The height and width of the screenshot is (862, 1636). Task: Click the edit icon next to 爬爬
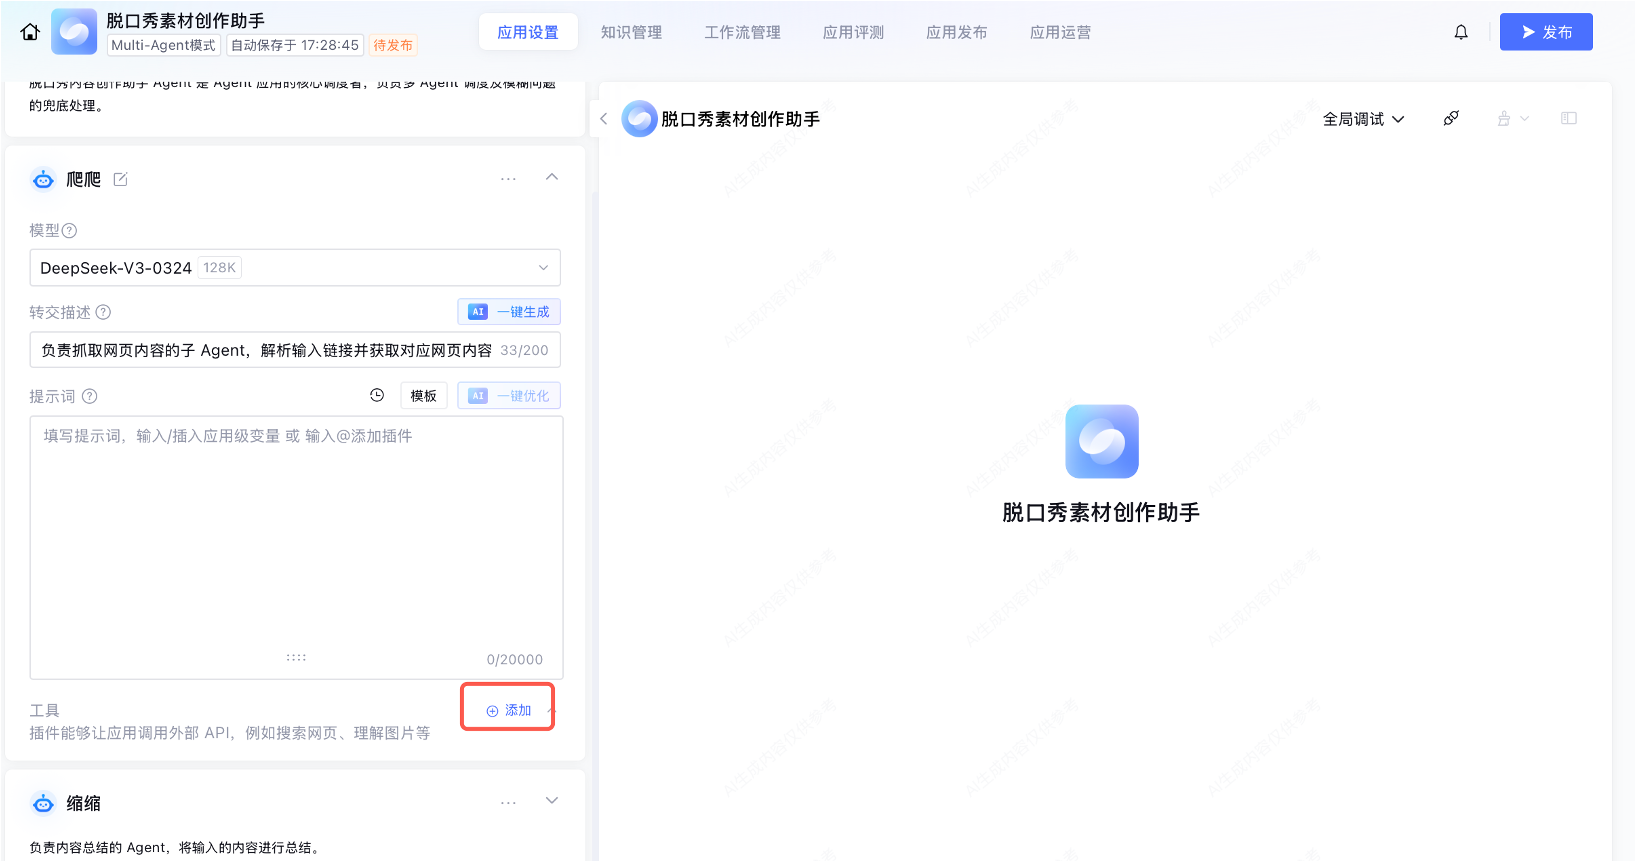121,179
